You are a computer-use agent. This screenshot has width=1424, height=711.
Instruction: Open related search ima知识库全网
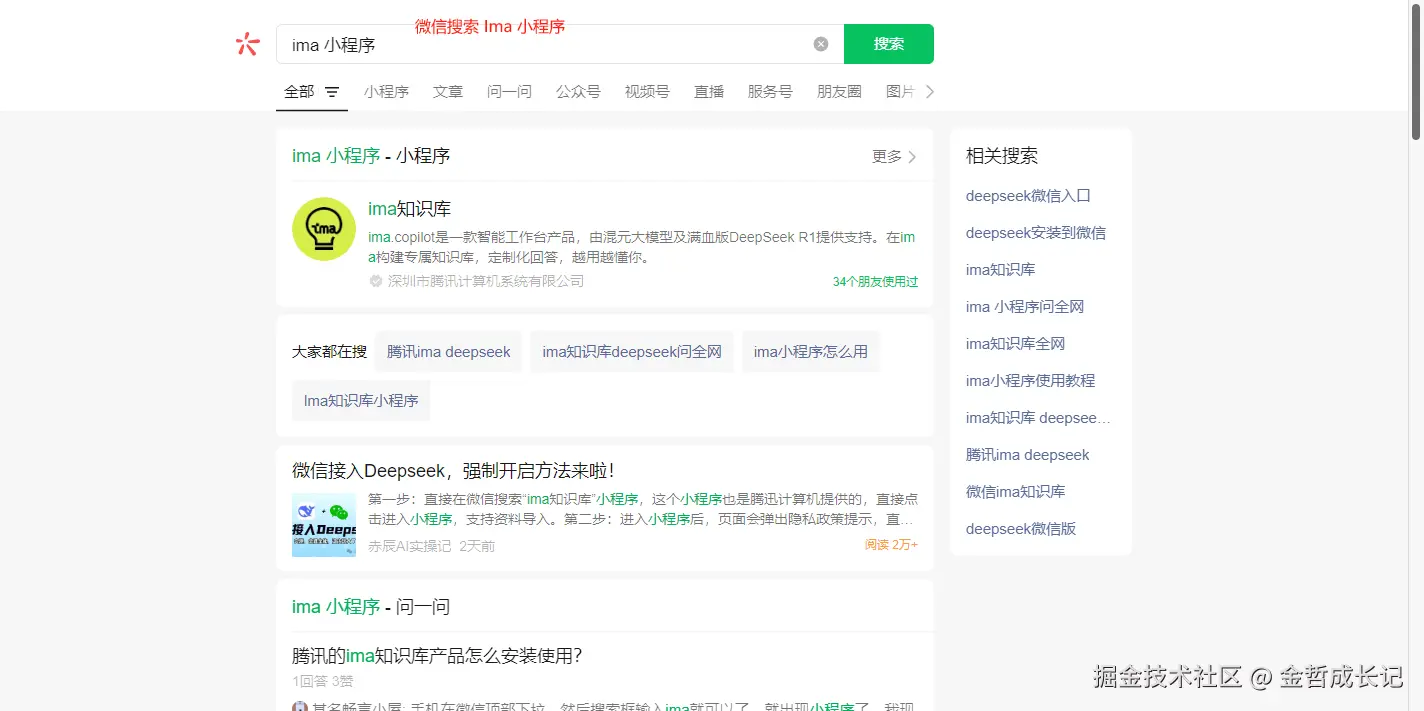[x=1015, y=344]
